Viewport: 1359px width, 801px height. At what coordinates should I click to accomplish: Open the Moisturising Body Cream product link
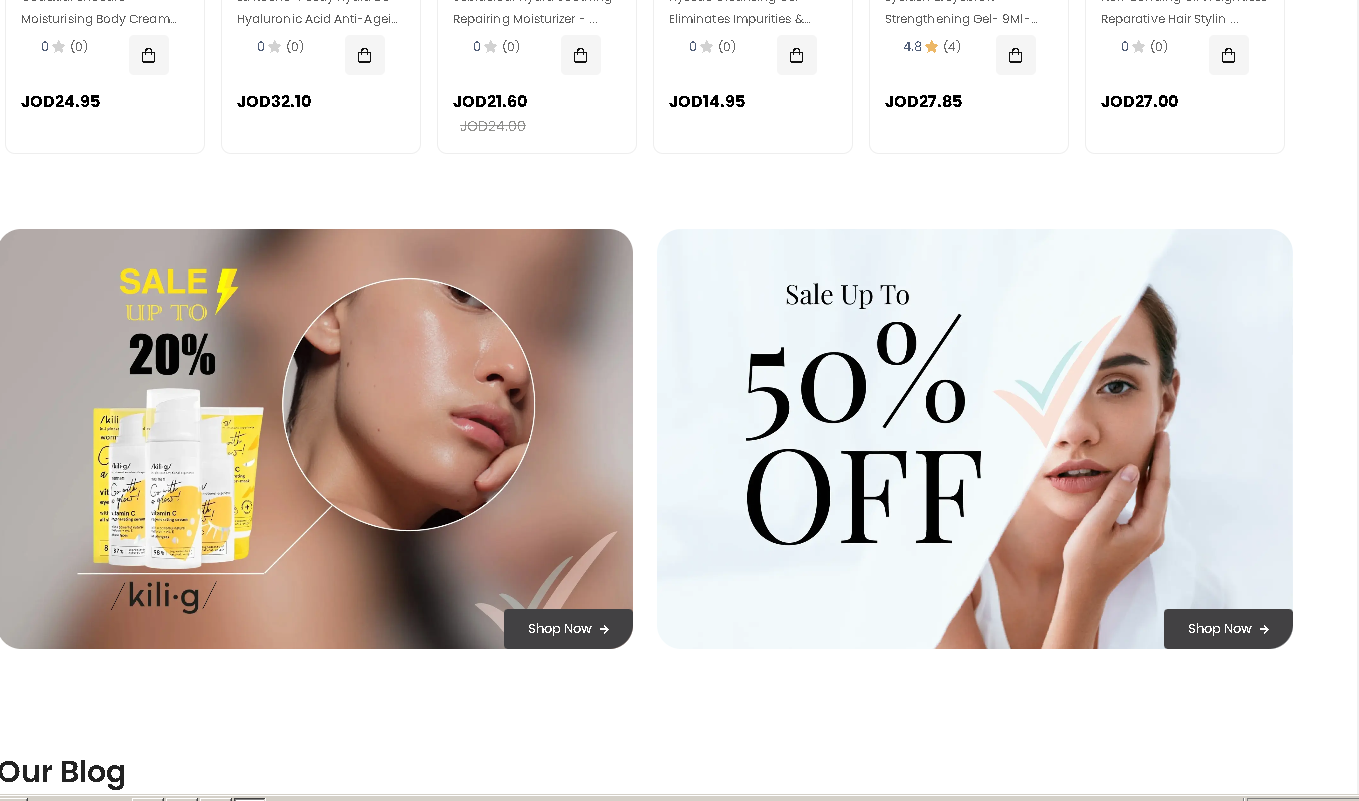[x=99, y=19]
